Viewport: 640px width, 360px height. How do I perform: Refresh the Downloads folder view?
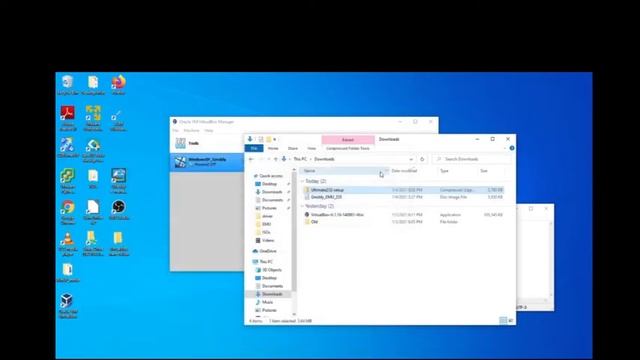click(422, 159)
